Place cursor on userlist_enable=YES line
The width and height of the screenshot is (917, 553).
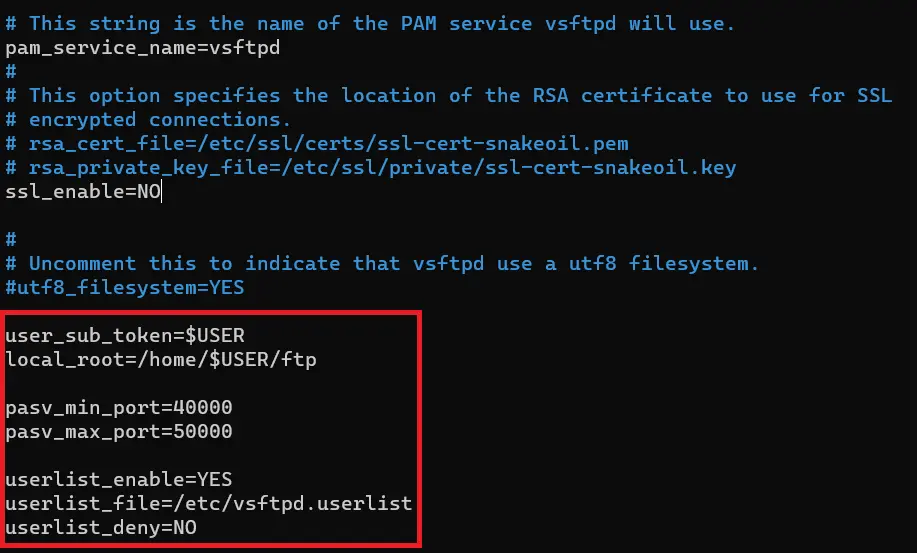[x=119, y=479]
